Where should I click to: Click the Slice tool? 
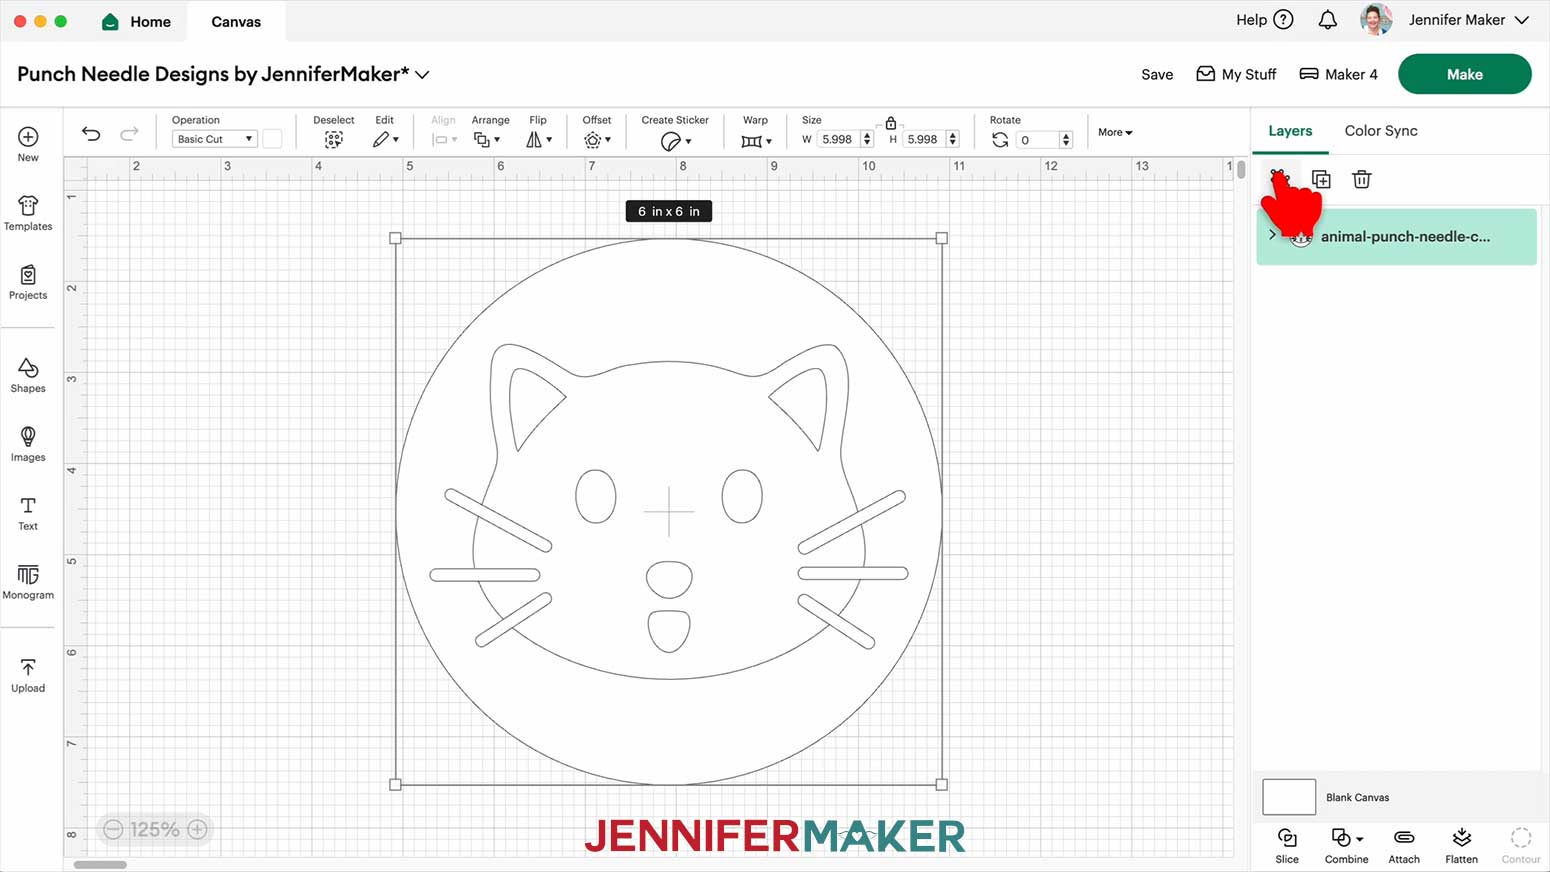(1287, 845)
